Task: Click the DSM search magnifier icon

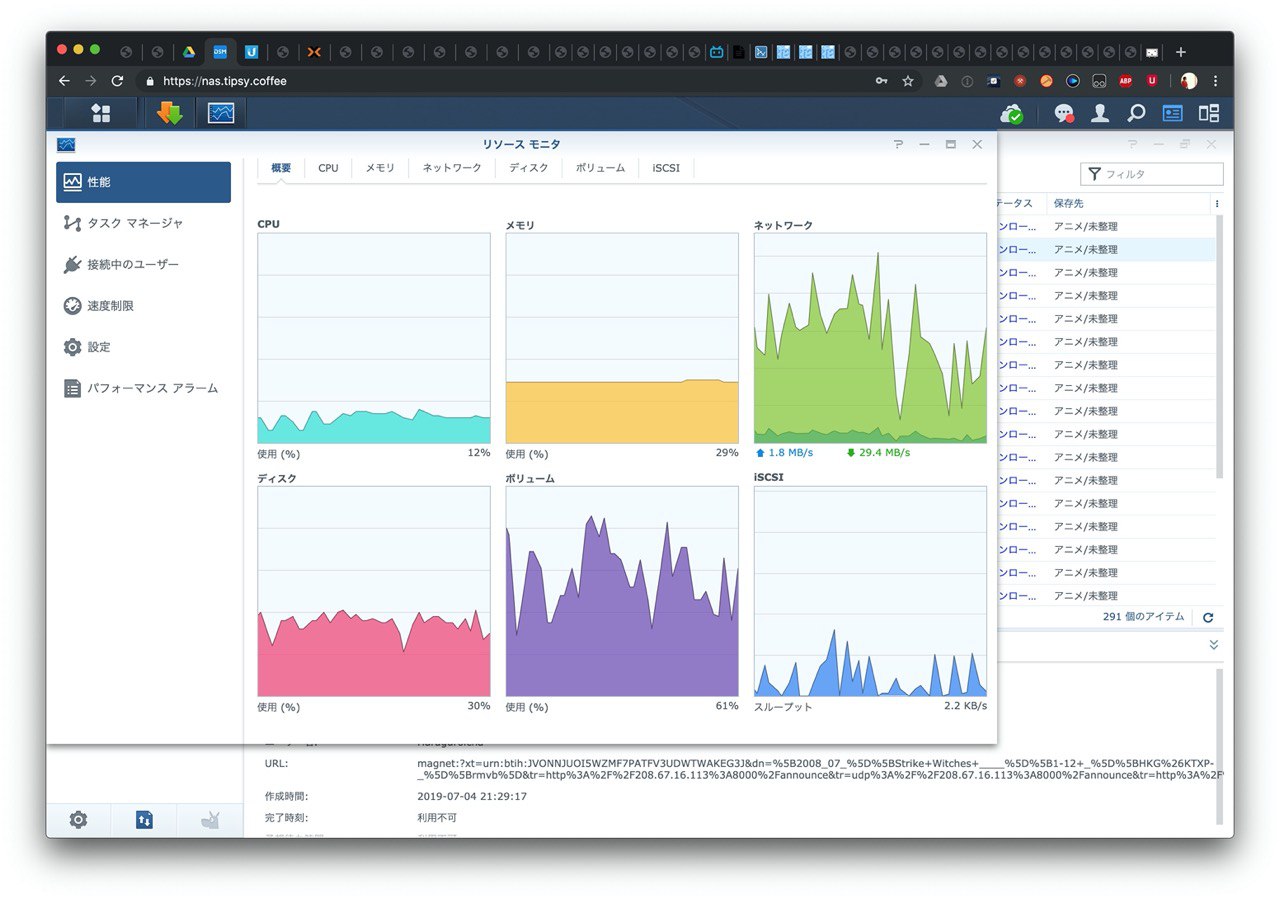Action: point(1136,113)
